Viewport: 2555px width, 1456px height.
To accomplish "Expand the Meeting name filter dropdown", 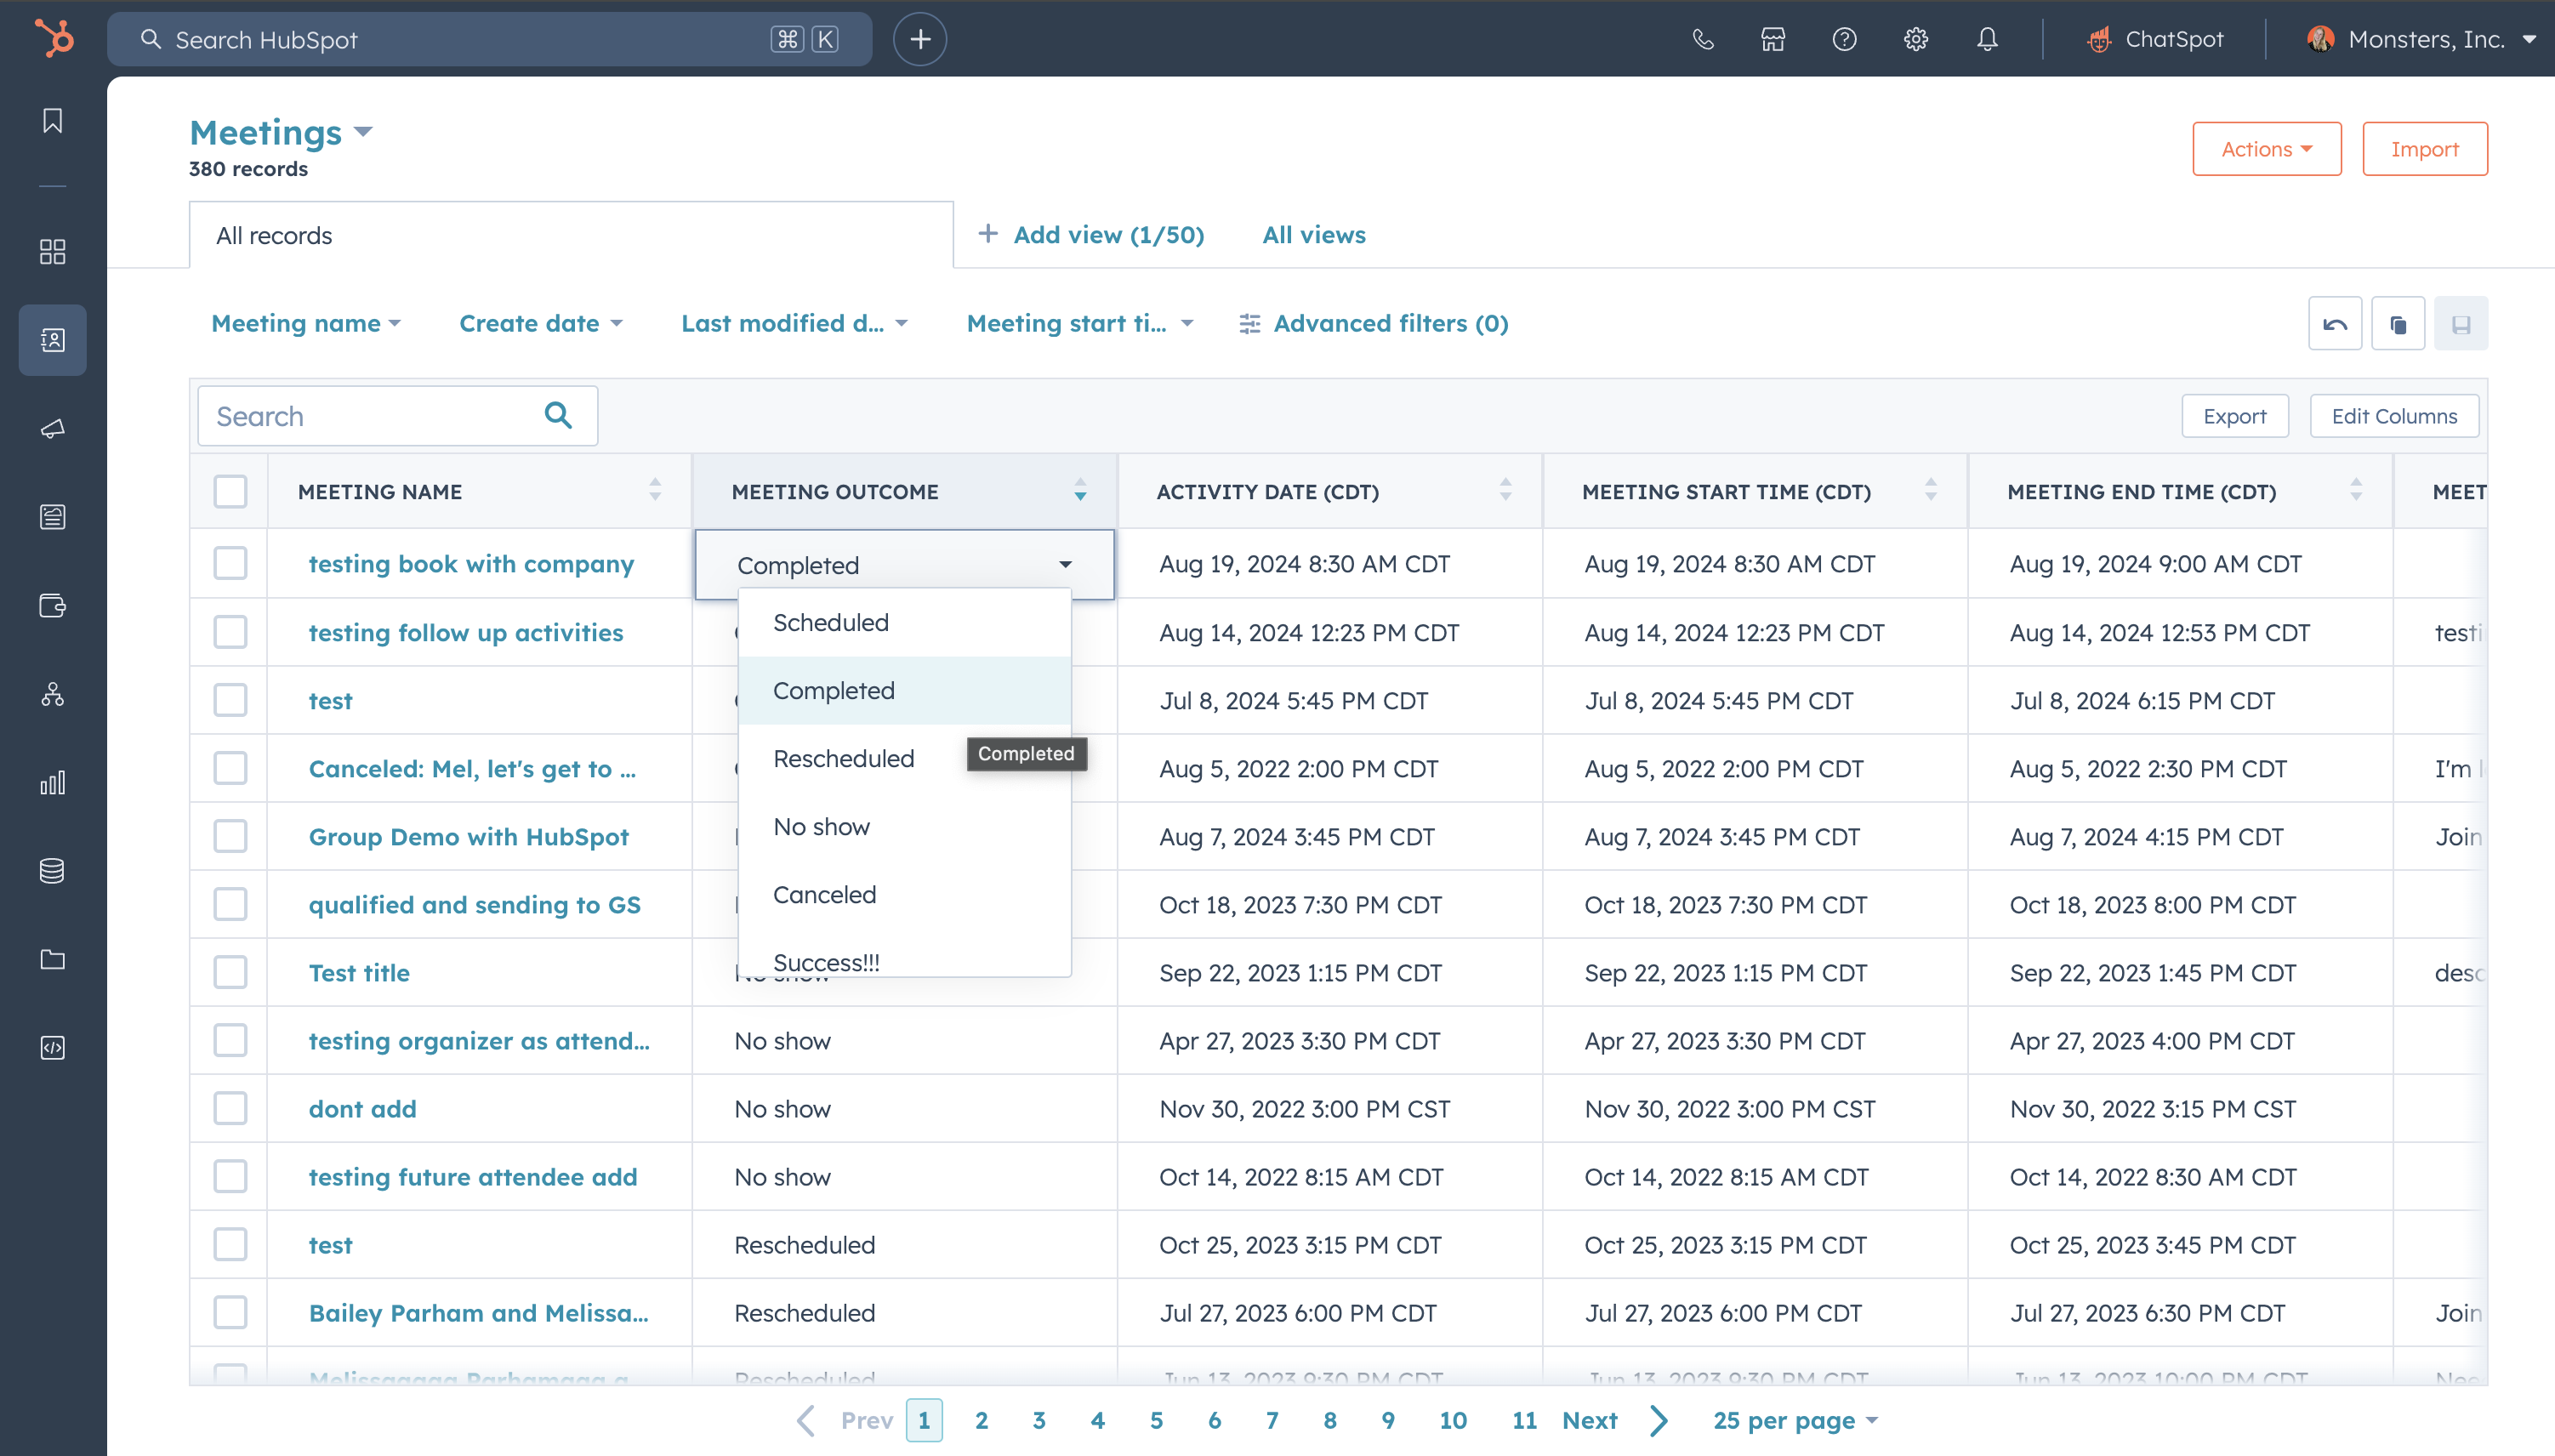I will coord(306,323).
